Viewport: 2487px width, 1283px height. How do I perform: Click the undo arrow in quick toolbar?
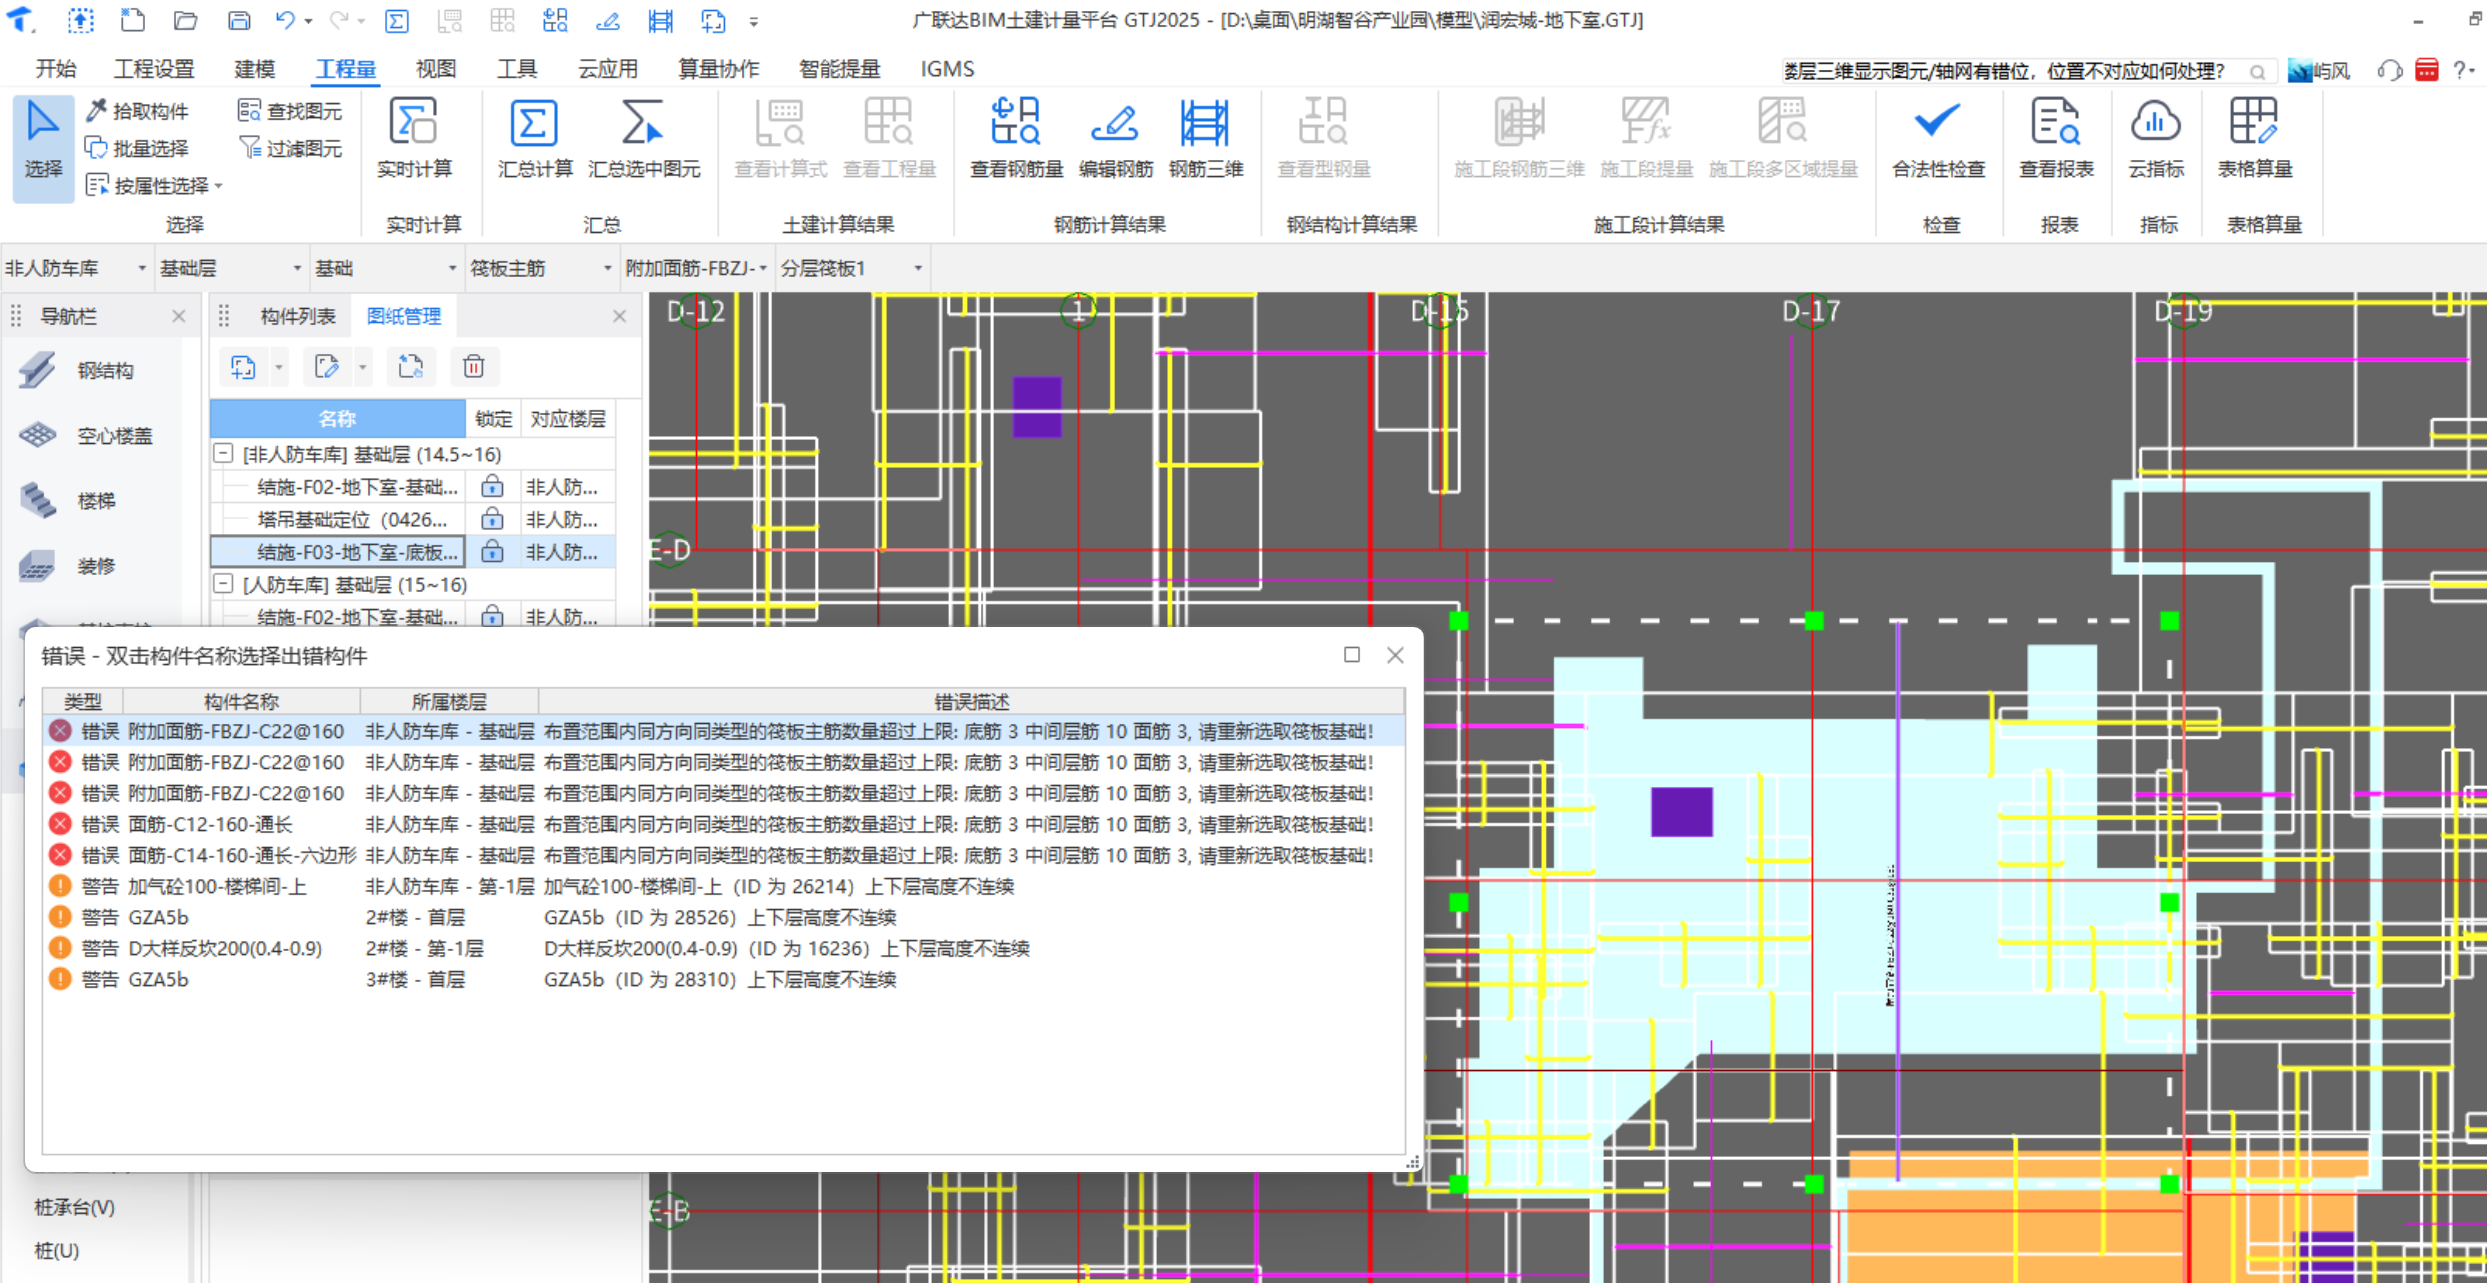285,20
